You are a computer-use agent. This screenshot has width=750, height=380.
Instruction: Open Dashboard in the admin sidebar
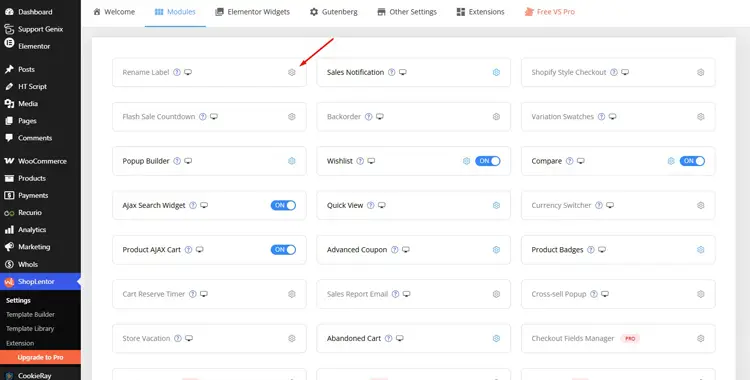(40, 12)
